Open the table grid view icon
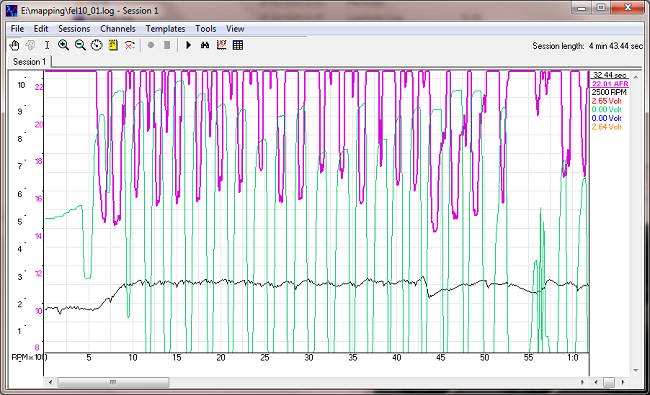650x395 pixels. [238, 45]
